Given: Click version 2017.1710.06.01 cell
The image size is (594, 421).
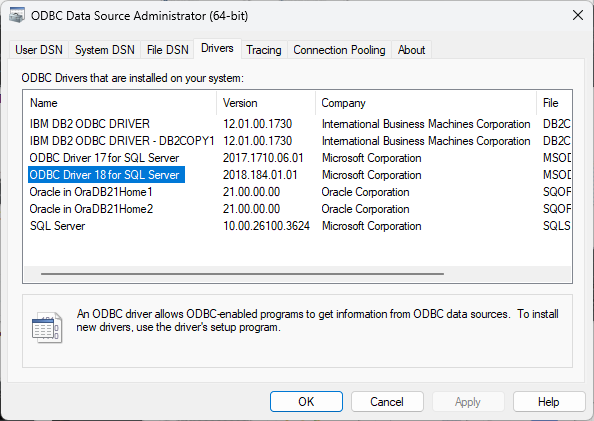Looking at the screenshot, I should [x=263, y=158].
